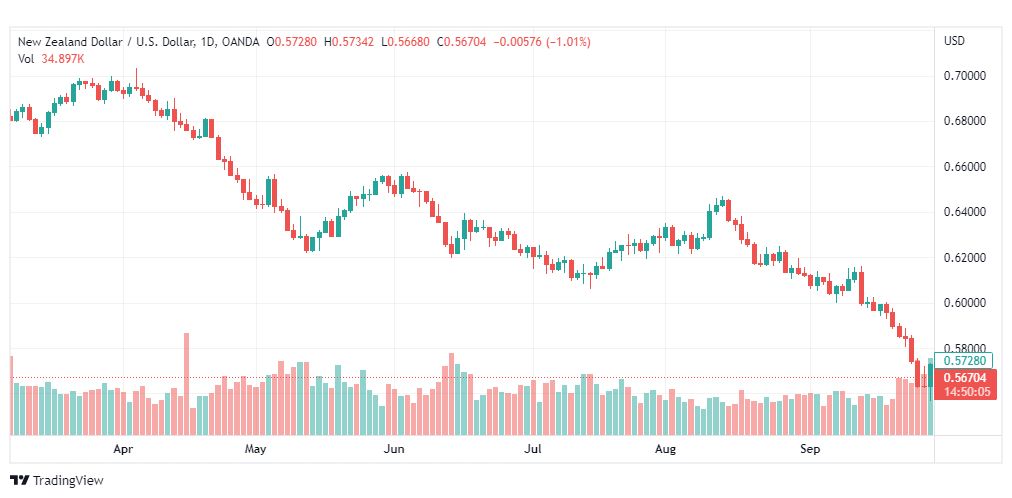Select the May time axis label
Viewport: 1012px width, 498px height.
(x=256, y=449)
